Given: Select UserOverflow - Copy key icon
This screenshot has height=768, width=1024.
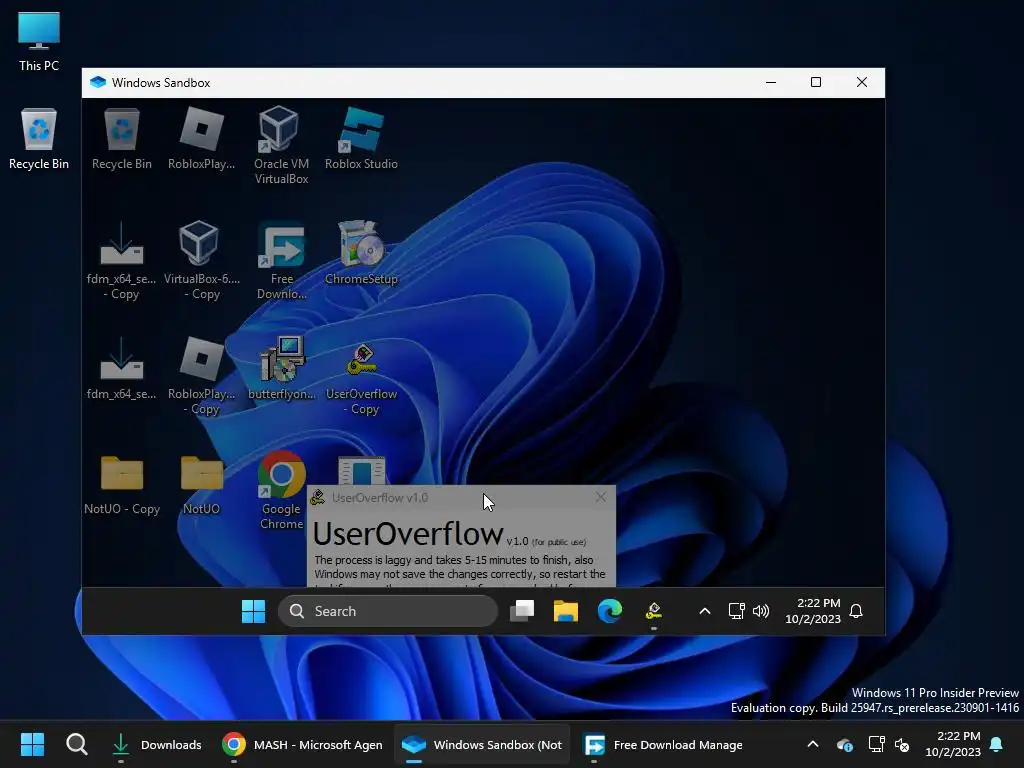Looking at the screenshot, I should (x=361, y=379).
